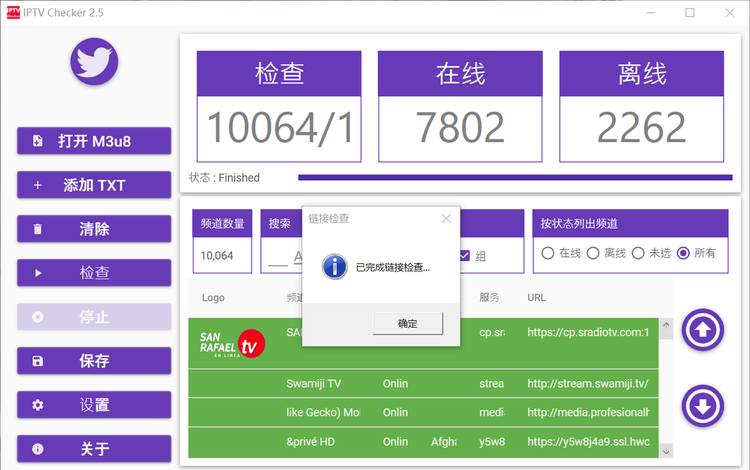
Task: Confirm dialog with 确定 button
Action: [x=408, y=324]
